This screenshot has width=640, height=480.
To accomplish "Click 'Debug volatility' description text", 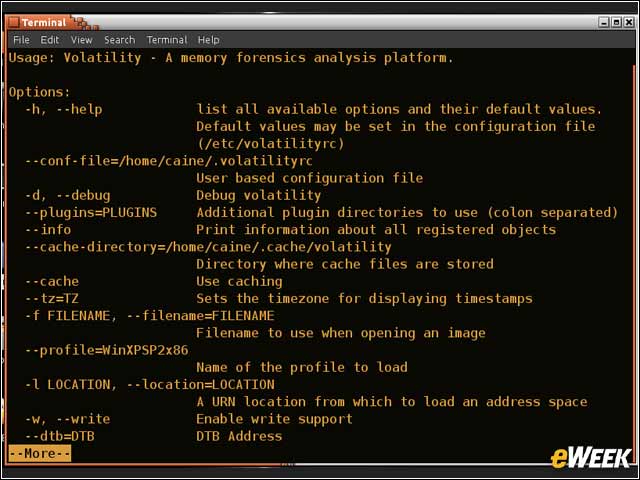I will click(x=258, y=196).
